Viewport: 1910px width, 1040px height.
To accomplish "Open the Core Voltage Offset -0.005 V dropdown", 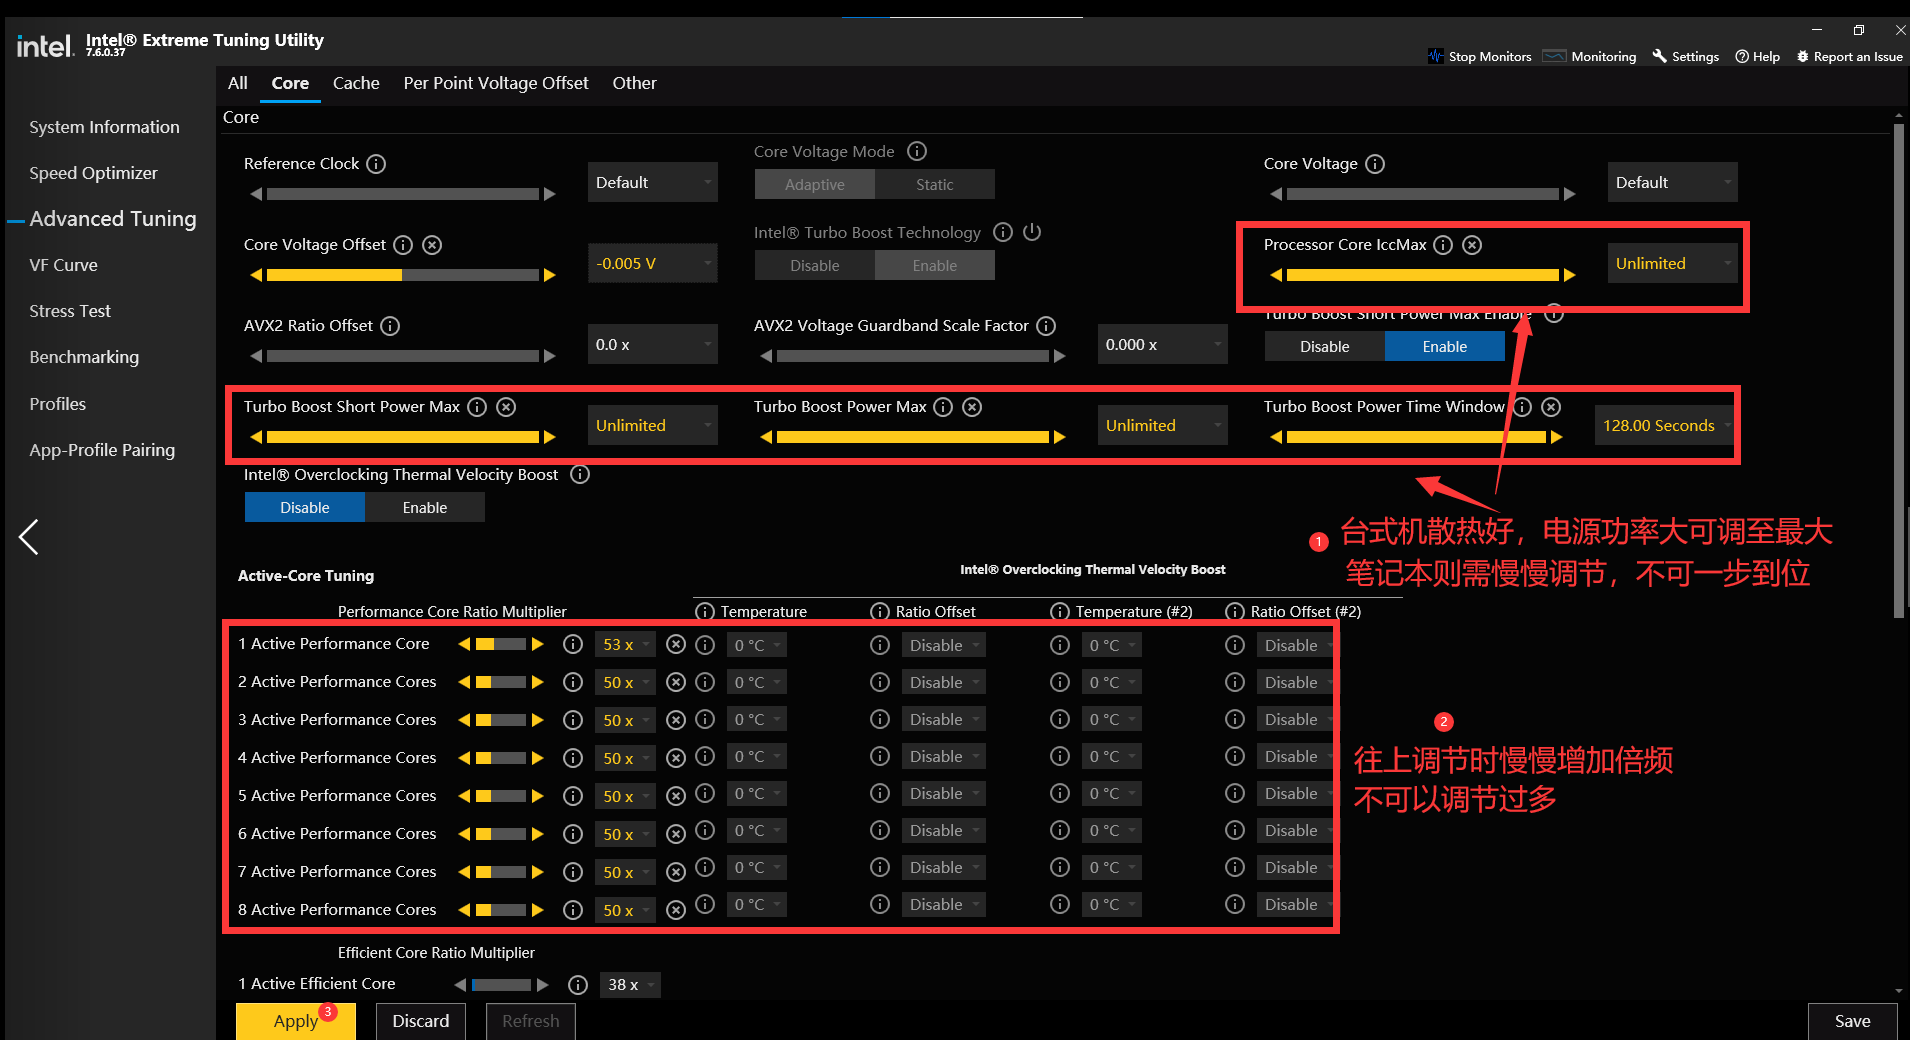I will pos(653,264).
